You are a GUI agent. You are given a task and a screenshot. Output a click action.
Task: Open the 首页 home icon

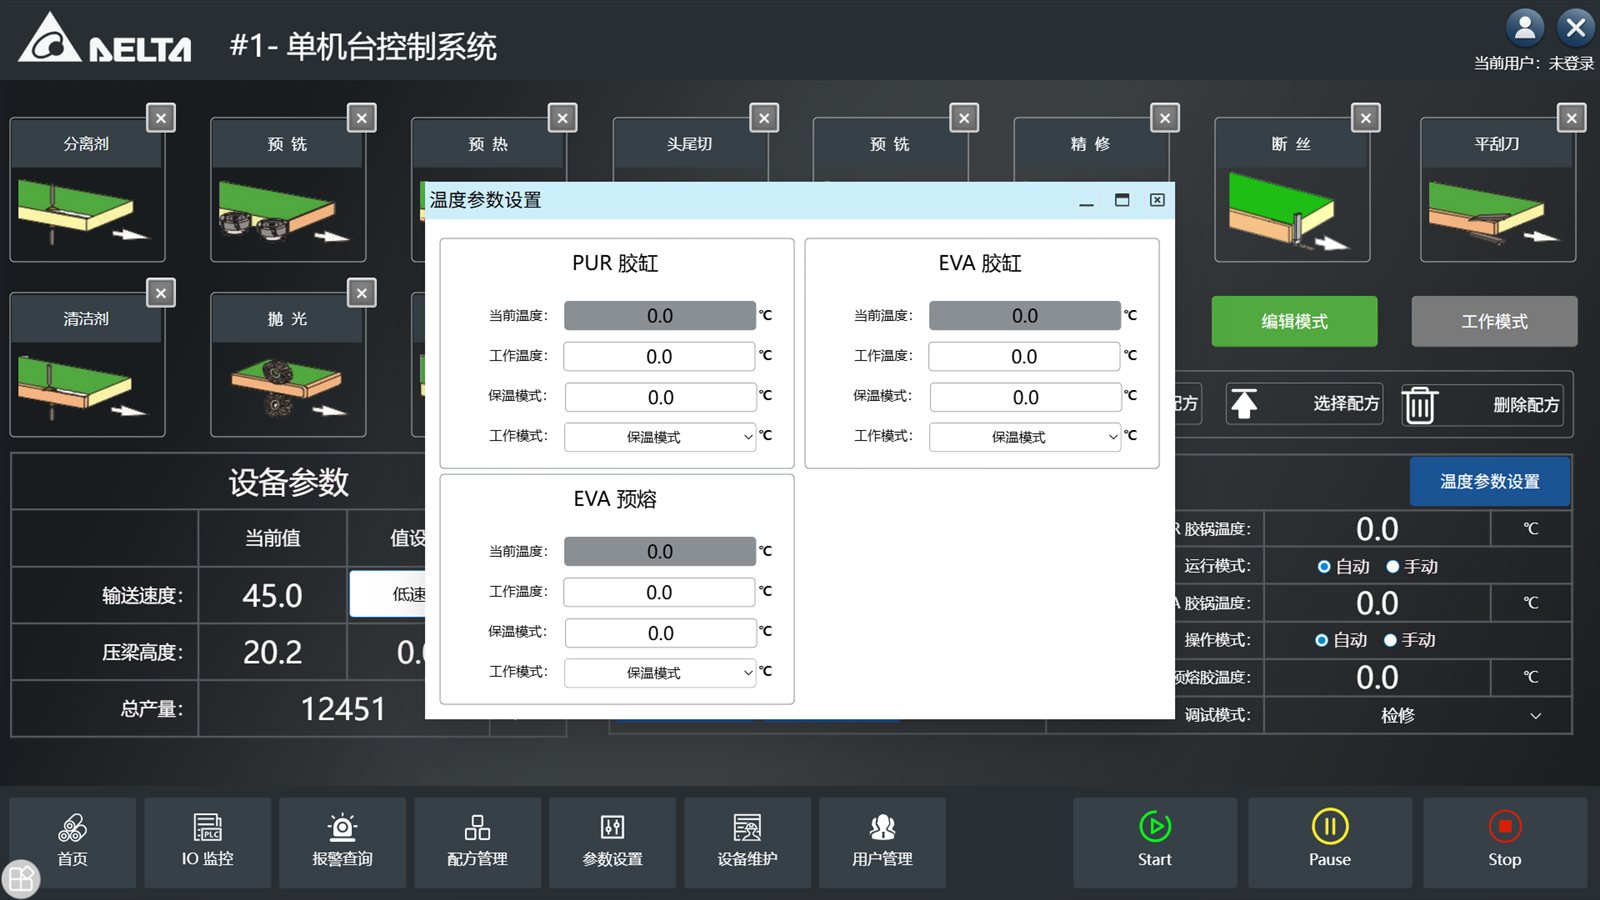point(72,842)
